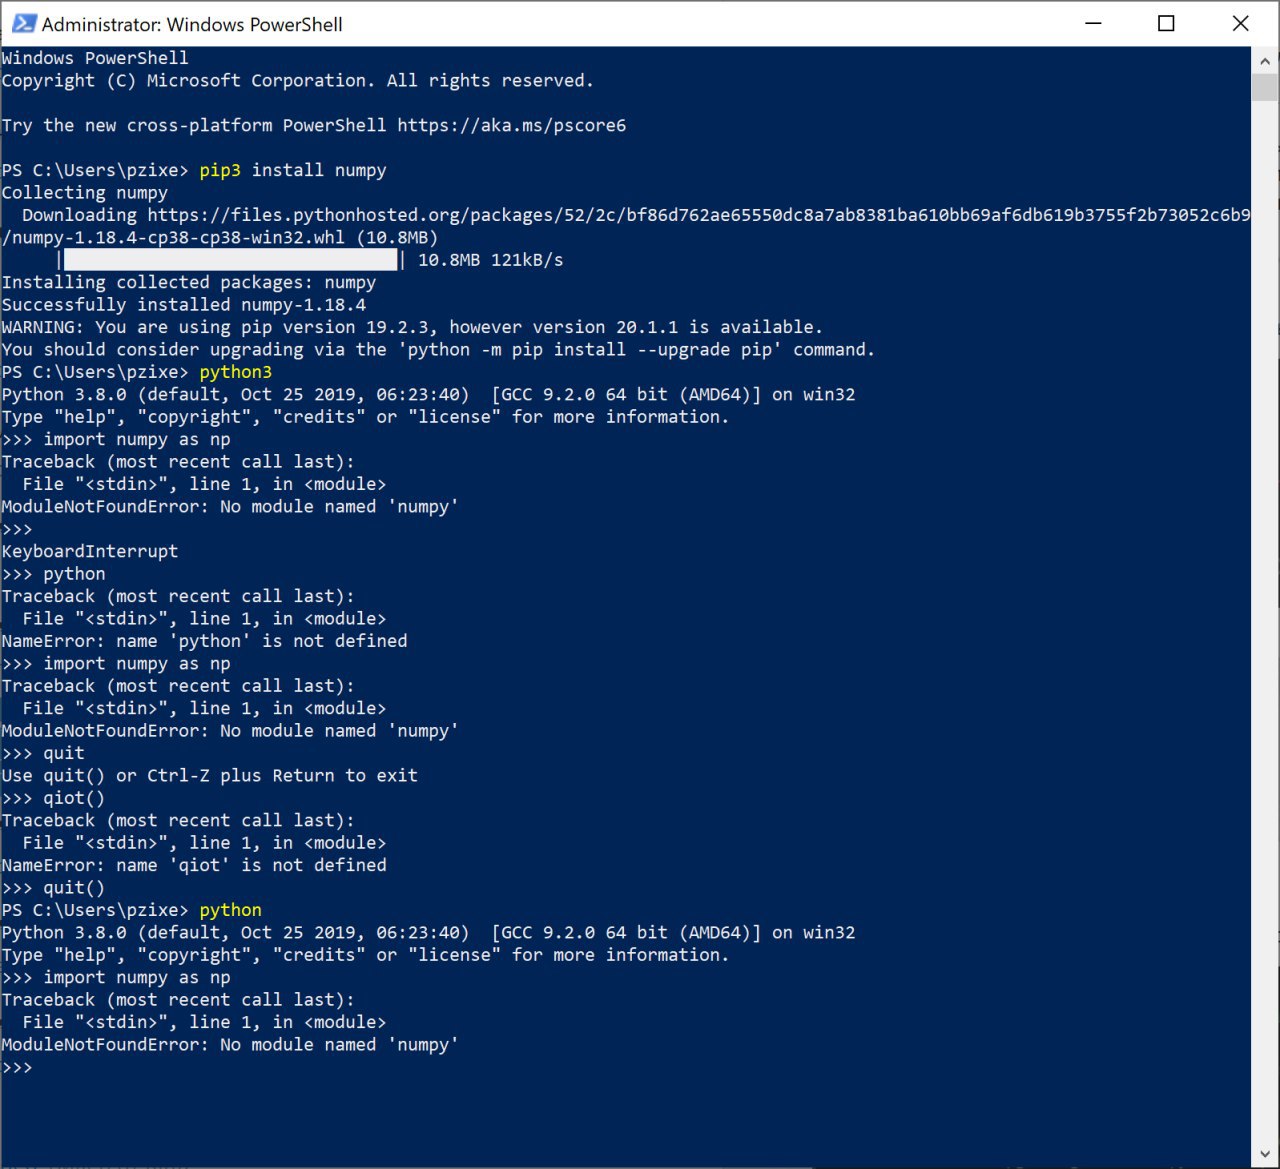This screenshot has height=1169, width=1280.
Task: Click NameError 'qiot' is not defined line
Action: [194, 865]
